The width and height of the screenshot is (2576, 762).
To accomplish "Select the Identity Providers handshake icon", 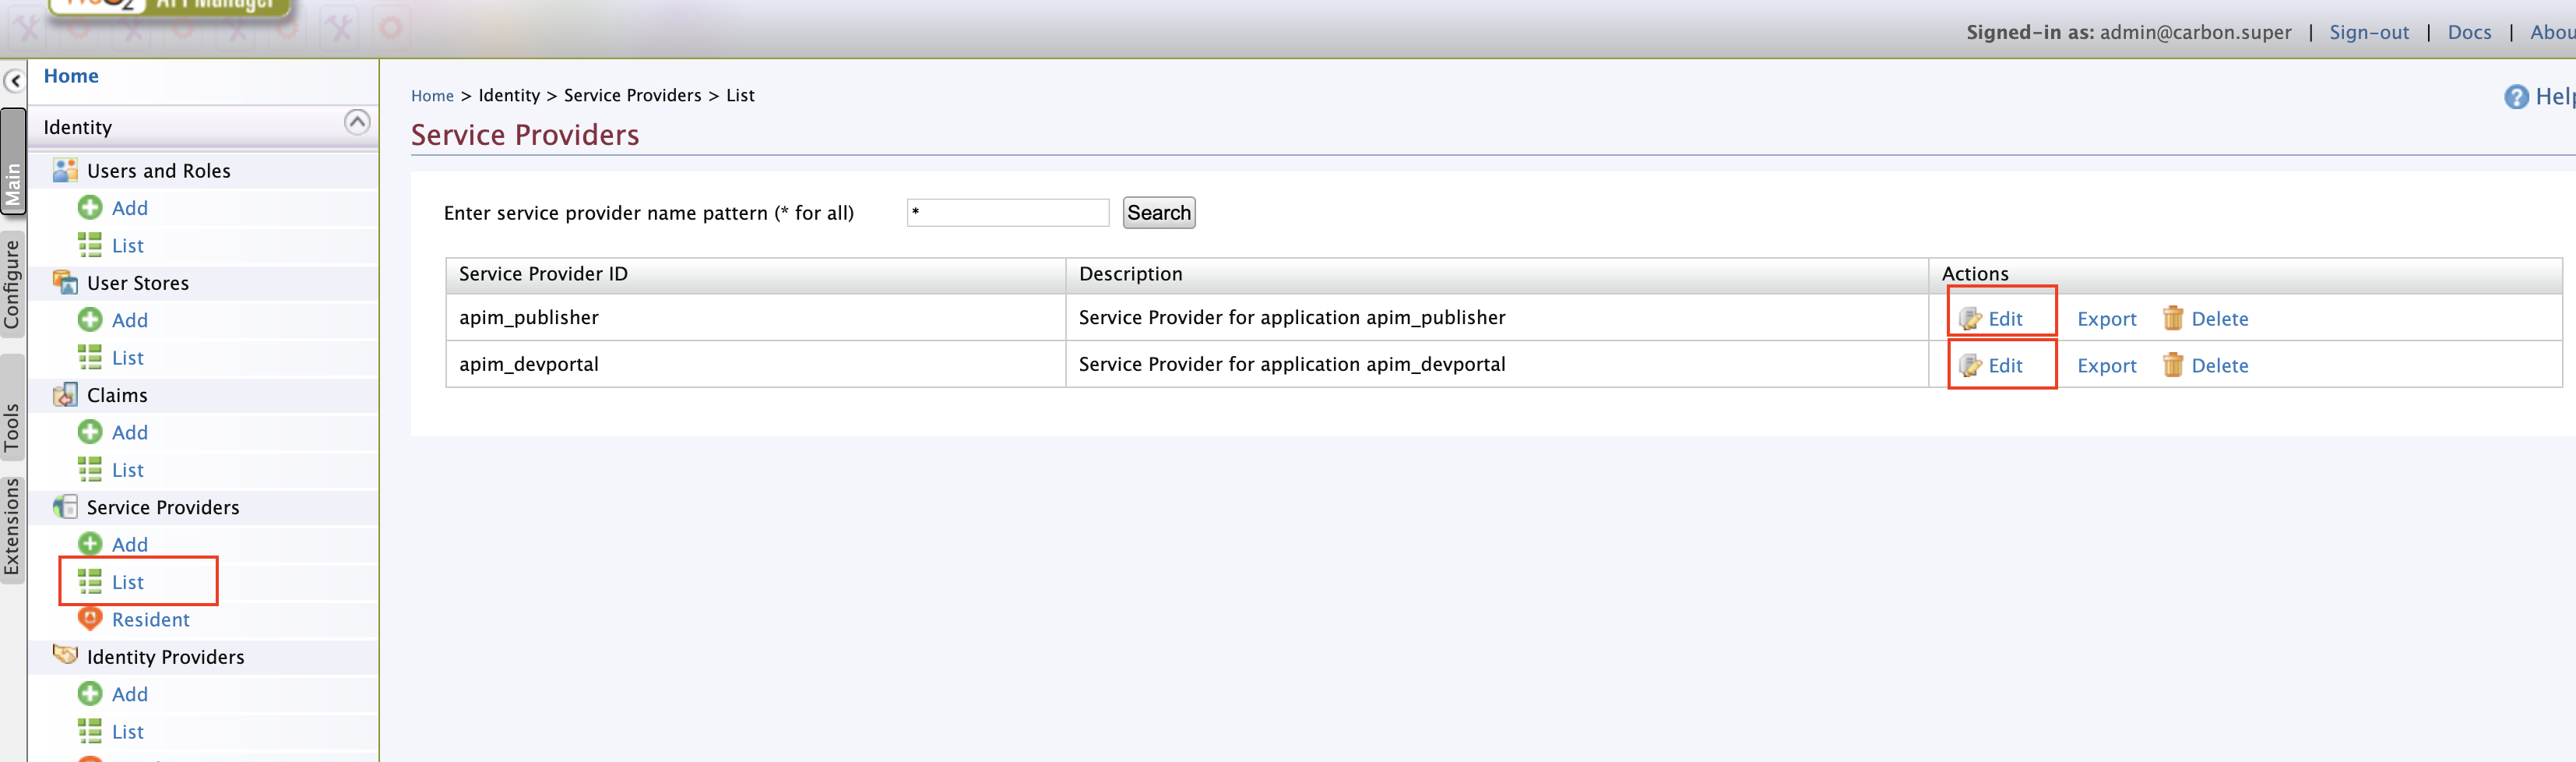I will [65, 656].
